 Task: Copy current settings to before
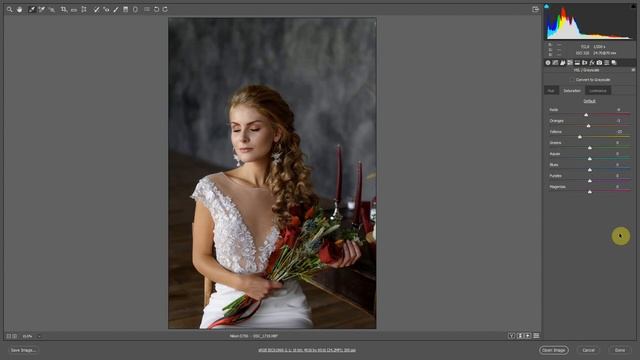528,336
